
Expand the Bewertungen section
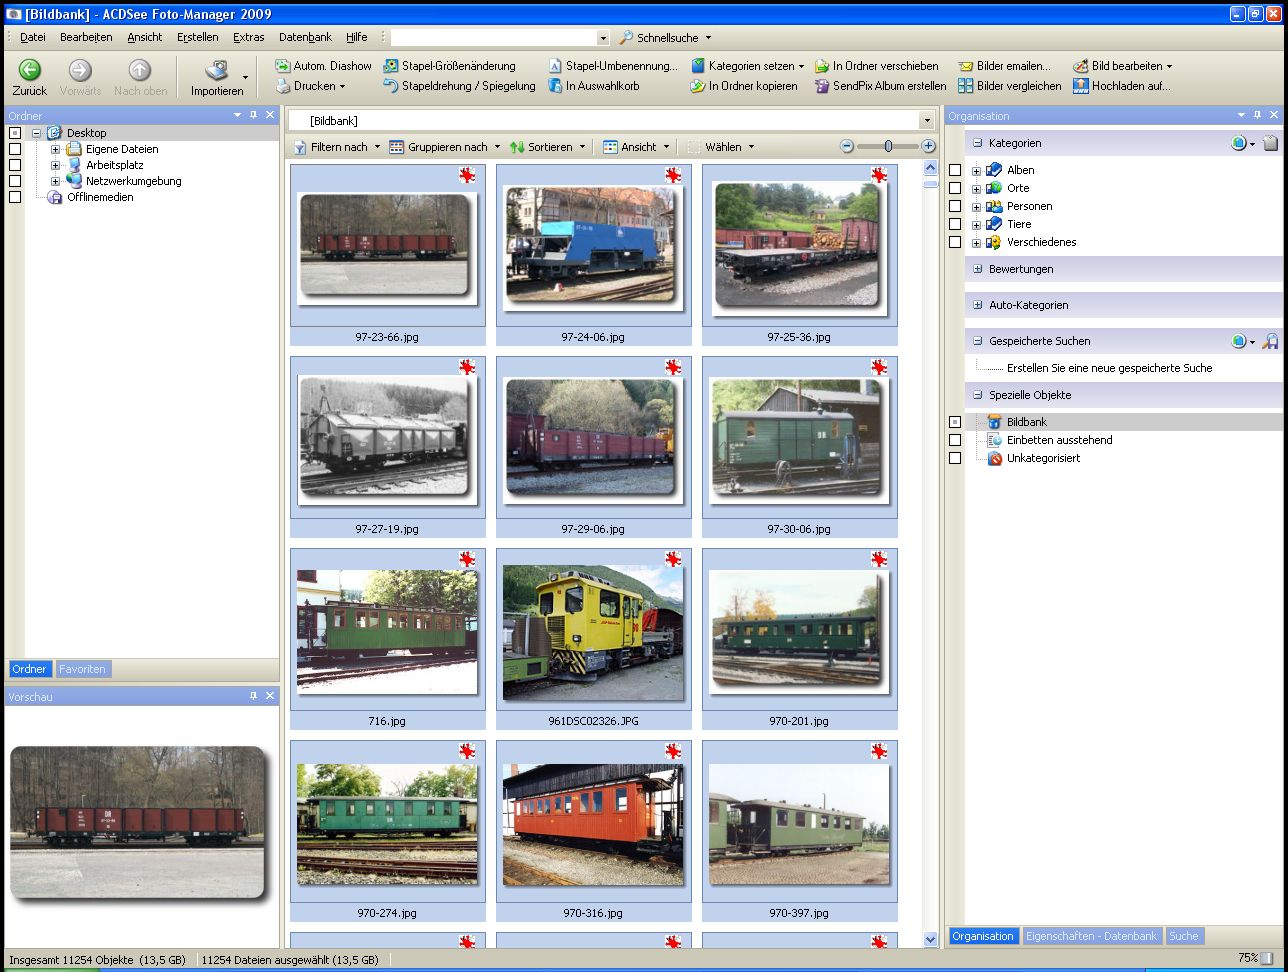click(978, 269)
